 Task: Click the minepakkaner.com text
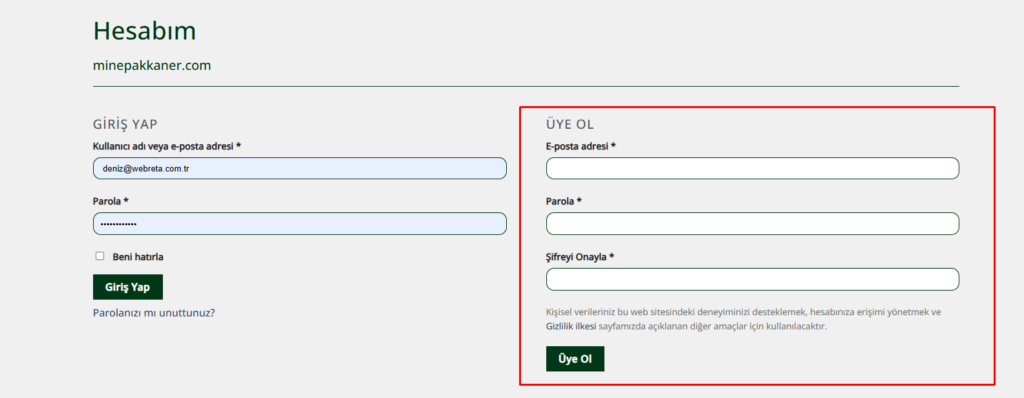152,65
